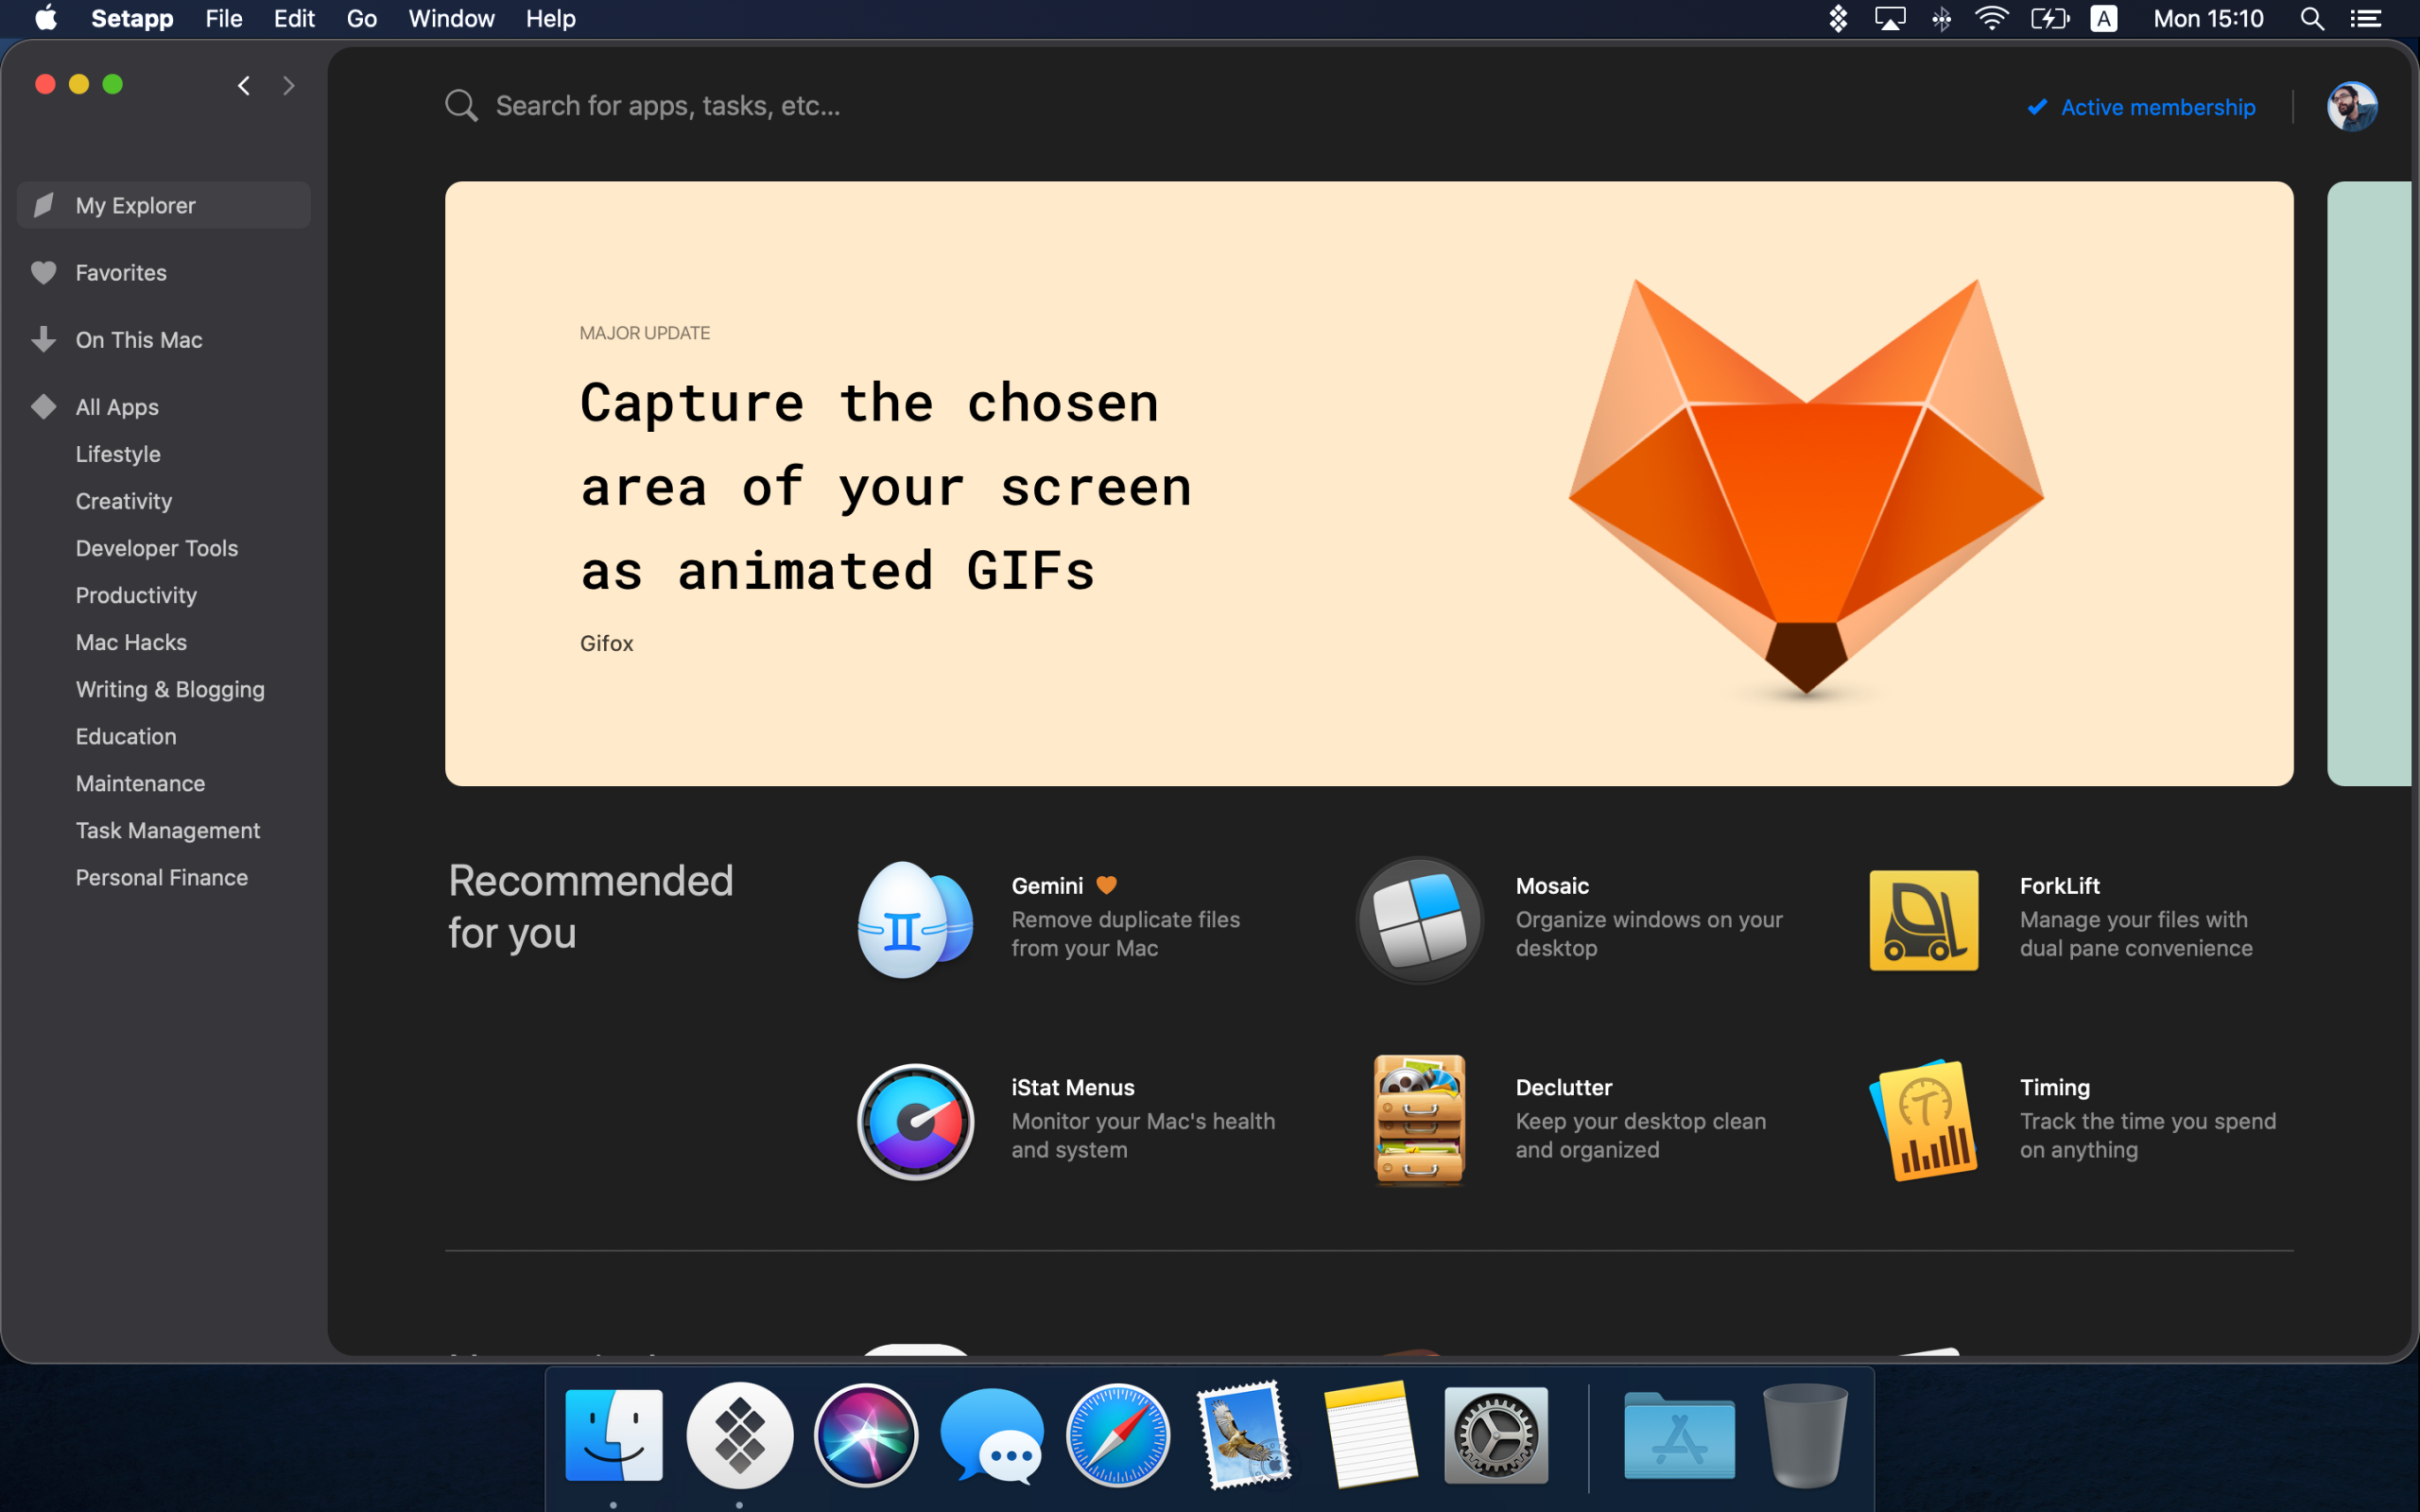Expand the Creativity category in sidebar

pyautogui.click(x=120, y=500)
